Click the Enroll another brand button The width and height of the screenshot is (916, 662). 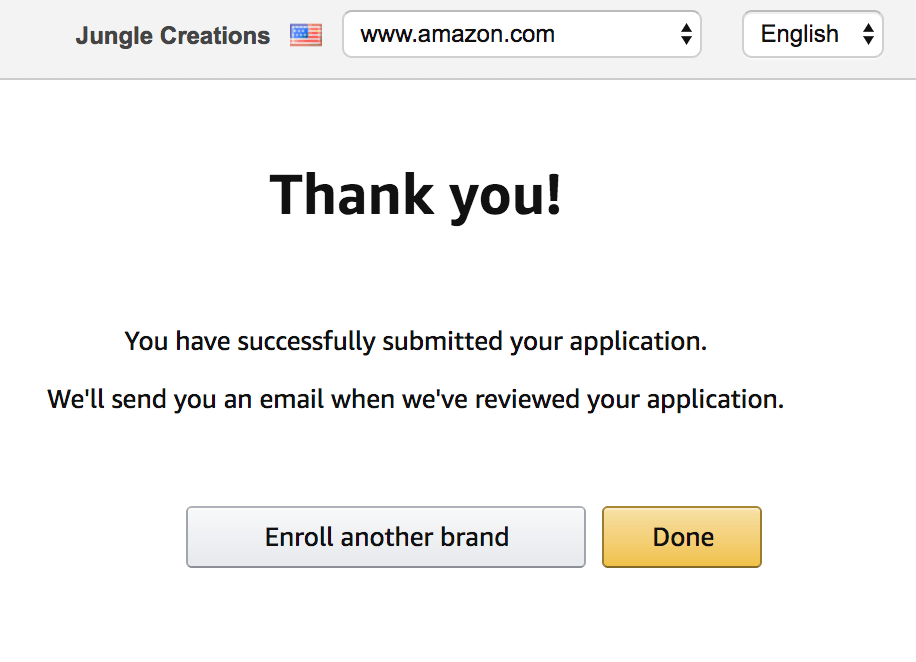click(385, 537)
